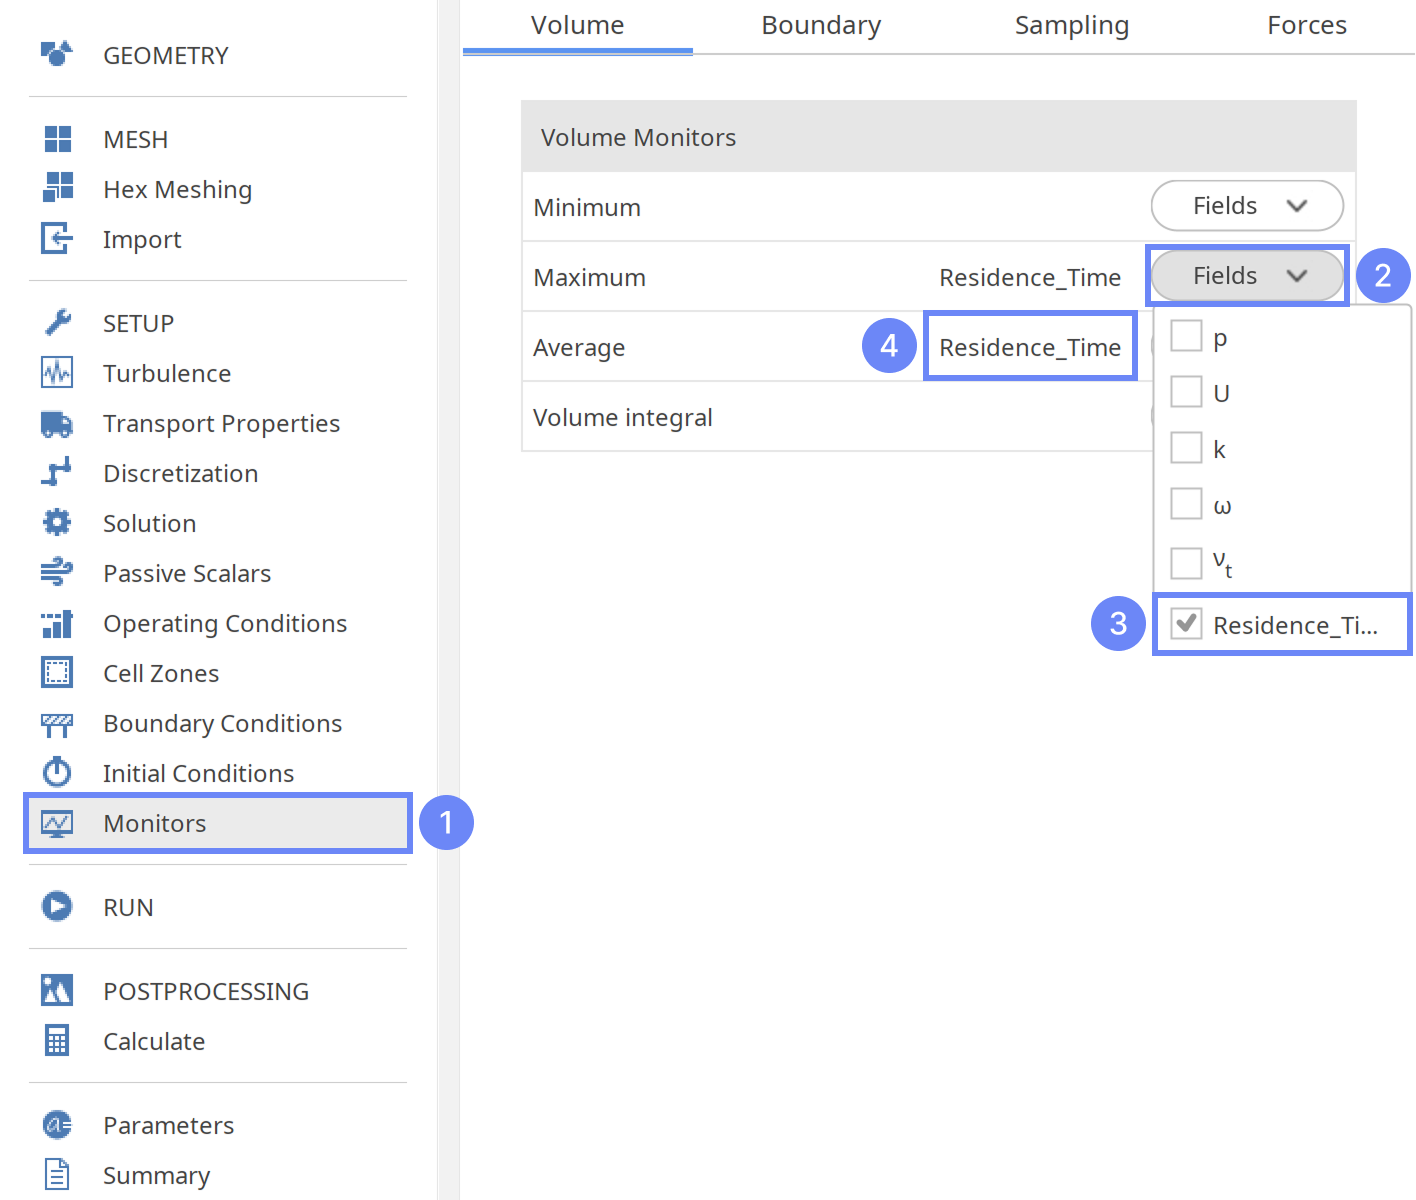Viewport: 1416px width, 1200px height.
Task: Check the p field checkbox
Action: (1186, 336)
